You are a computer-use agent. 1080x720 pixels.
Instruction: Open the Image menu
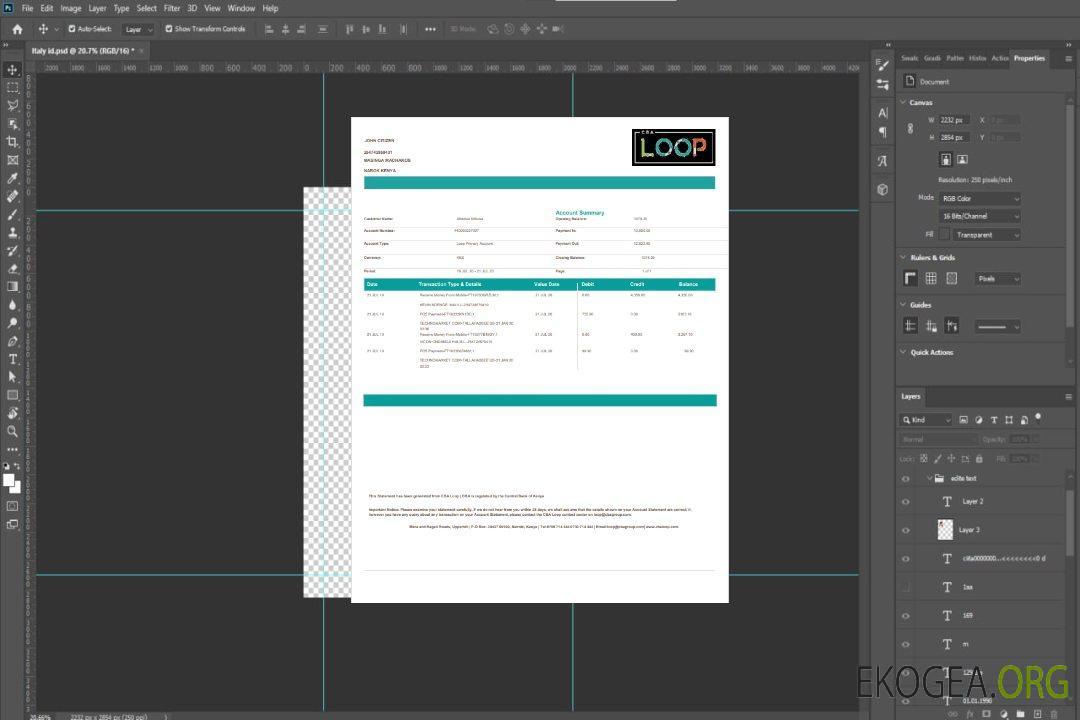tap(70, 8)
